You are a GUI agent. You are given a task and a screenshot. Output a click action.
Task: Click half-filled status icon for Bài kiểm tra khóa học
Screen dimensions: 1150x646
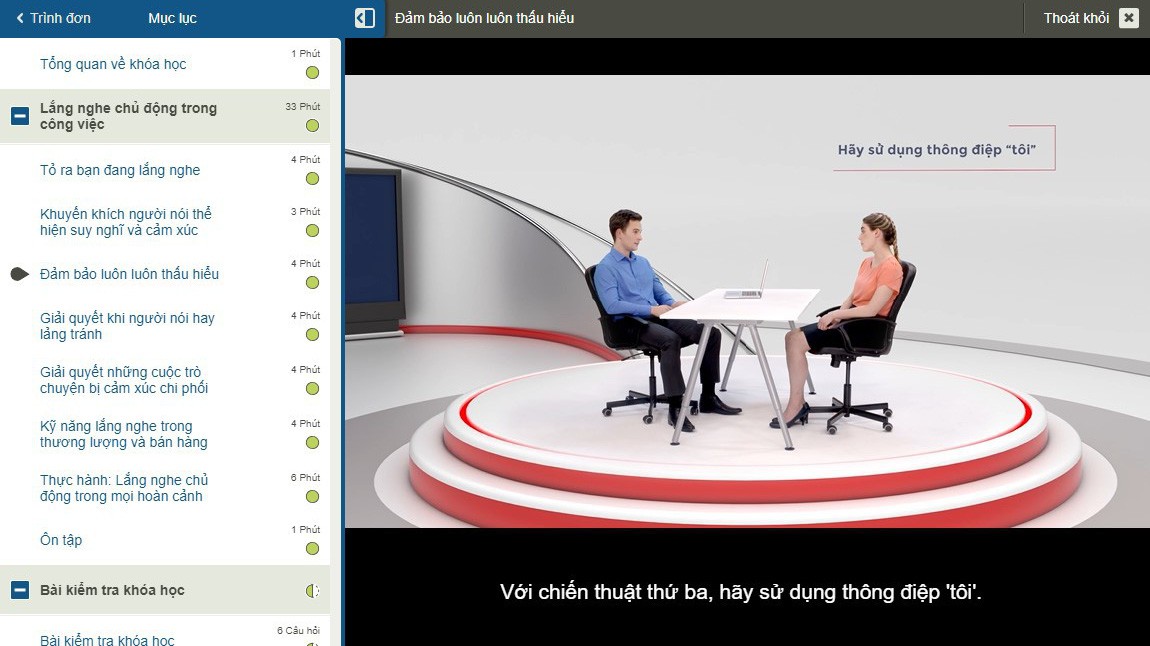(x=312, y=591)
